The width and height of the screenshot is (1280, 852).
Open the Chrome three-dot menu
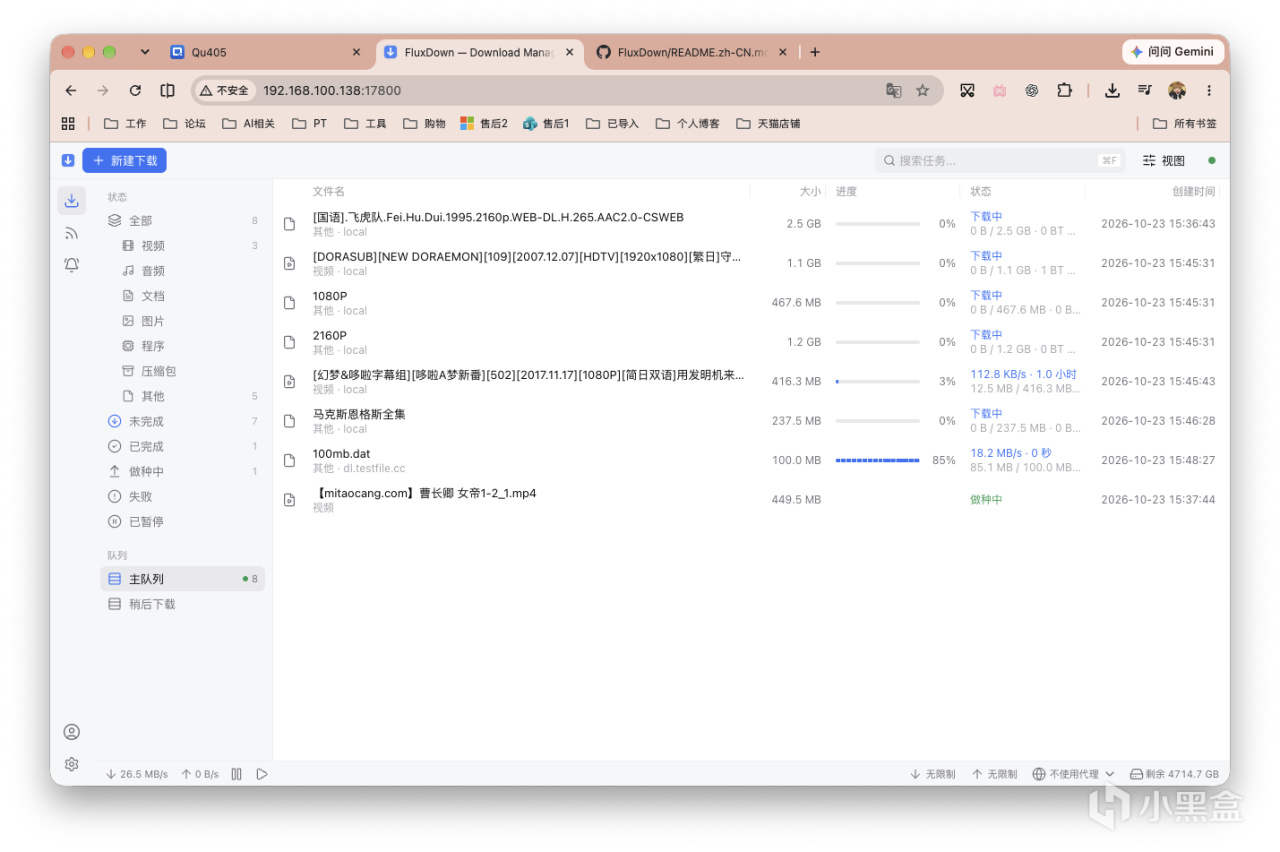1209,90
